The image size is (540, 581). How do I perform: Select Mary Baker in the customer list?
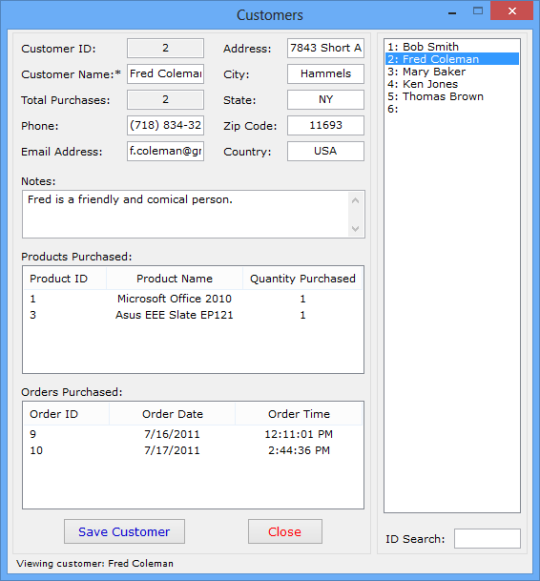pos(452,72)
